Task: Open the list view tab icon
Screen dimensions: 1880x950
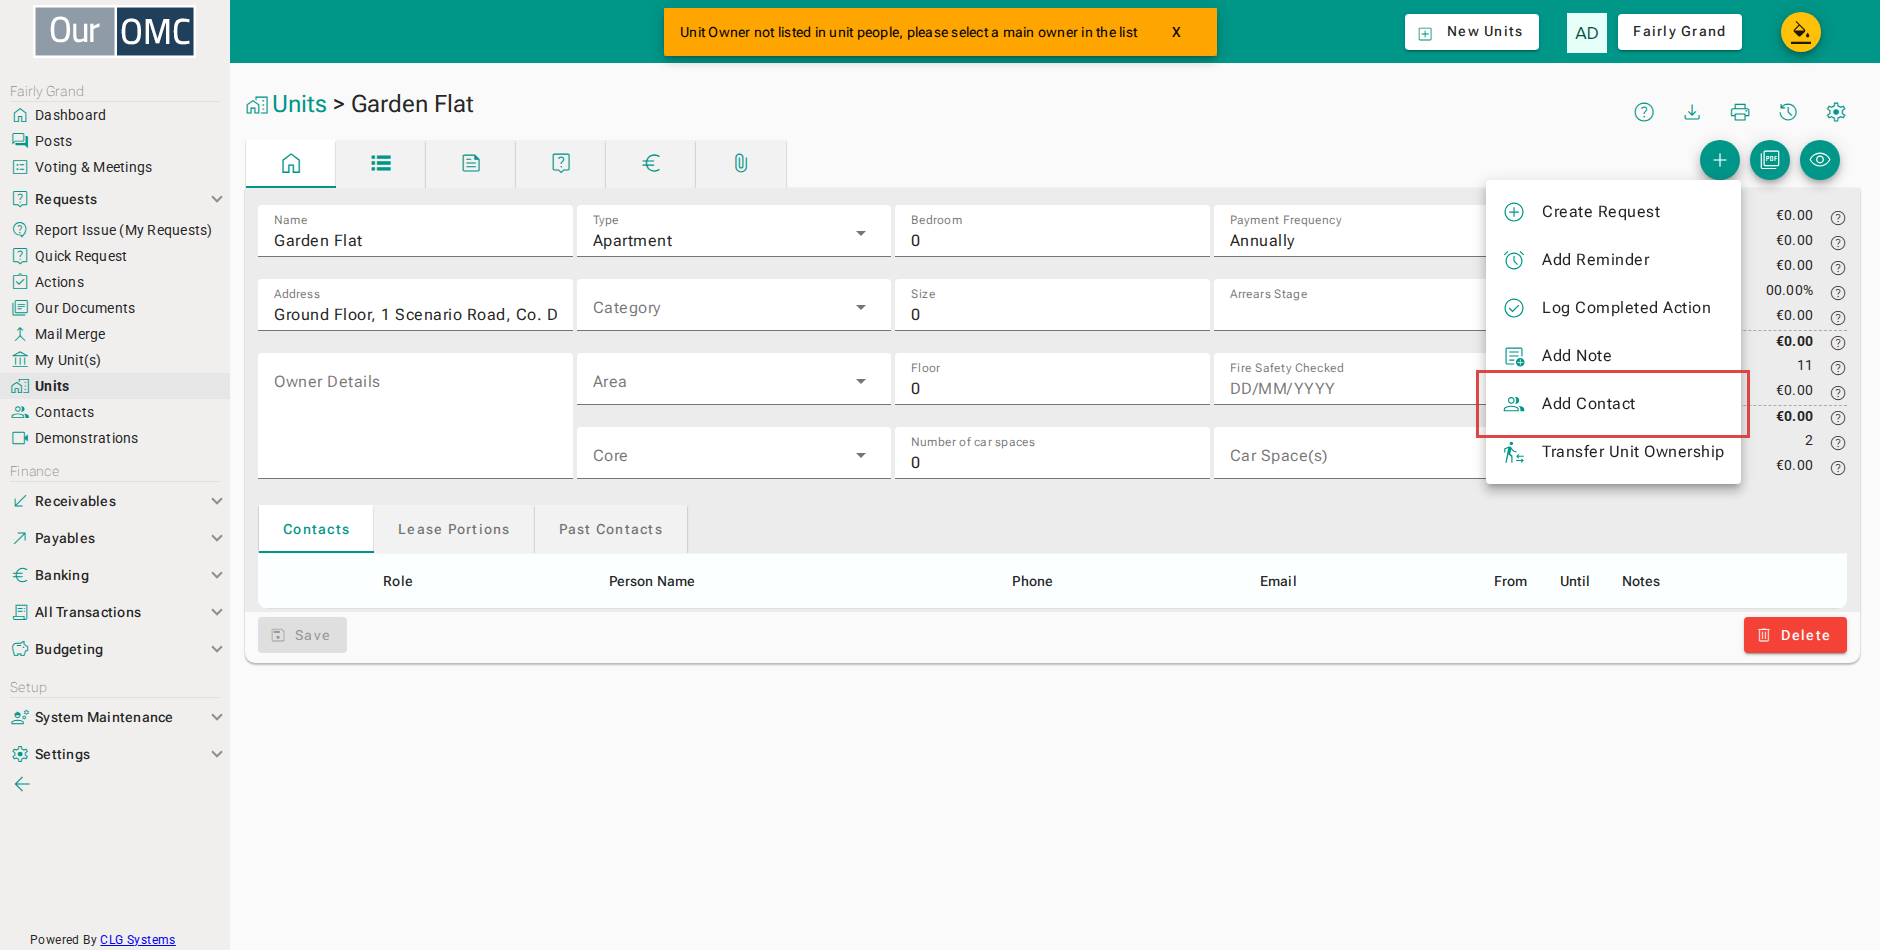Action: [381, 163]
